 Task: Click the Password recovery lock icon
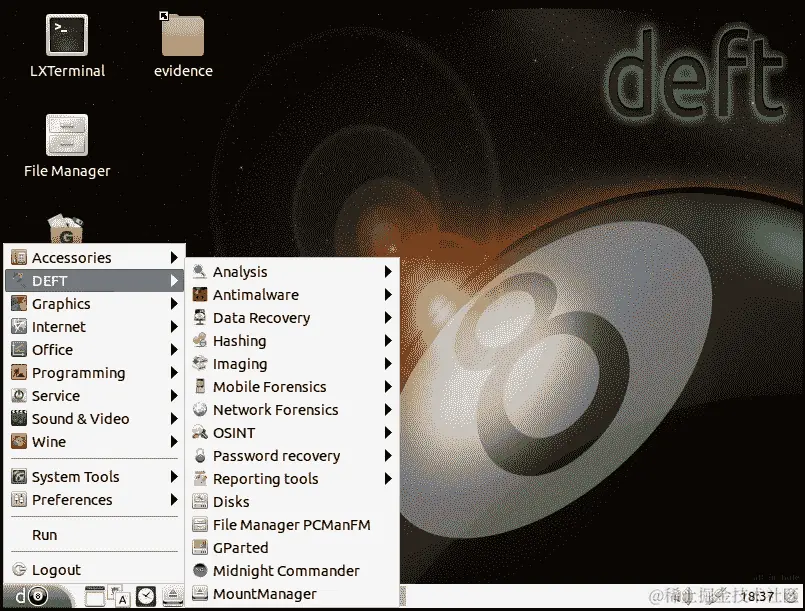[x=200, y=455]
